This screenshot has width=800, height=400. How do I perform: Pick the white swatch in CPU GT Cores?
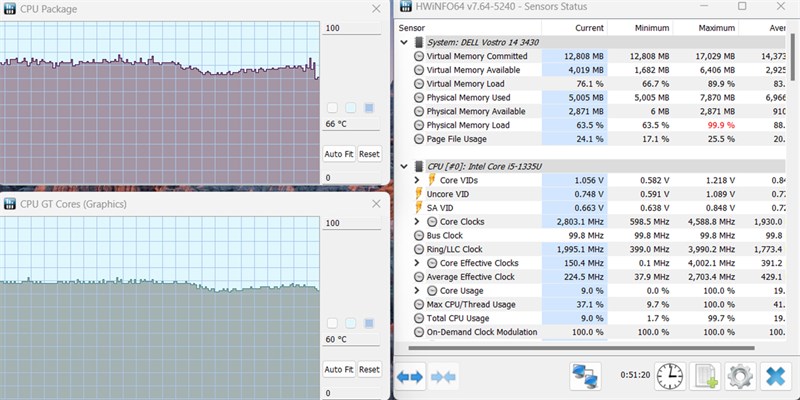tap(332, 323)
